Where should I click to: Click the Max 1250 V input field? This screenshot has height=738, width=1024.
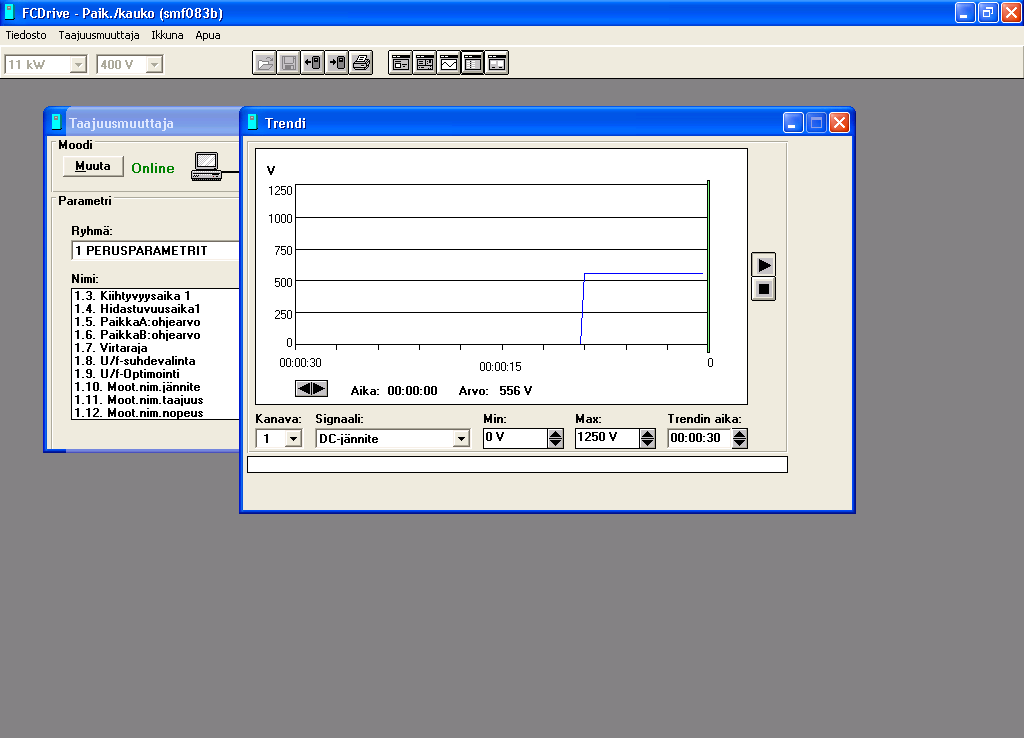[607, 438]
